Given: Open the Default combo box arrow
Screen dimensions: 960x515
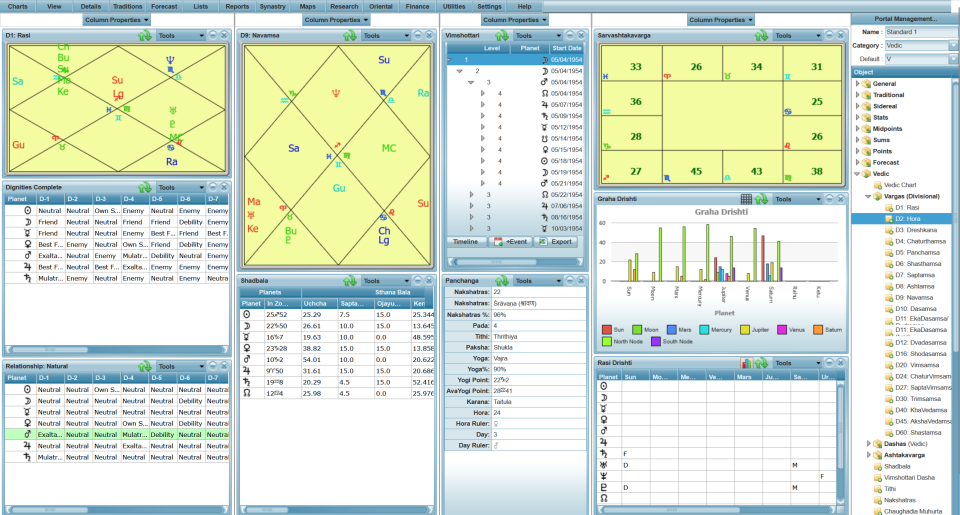Looking at the screenshot, I should [953, 59].
